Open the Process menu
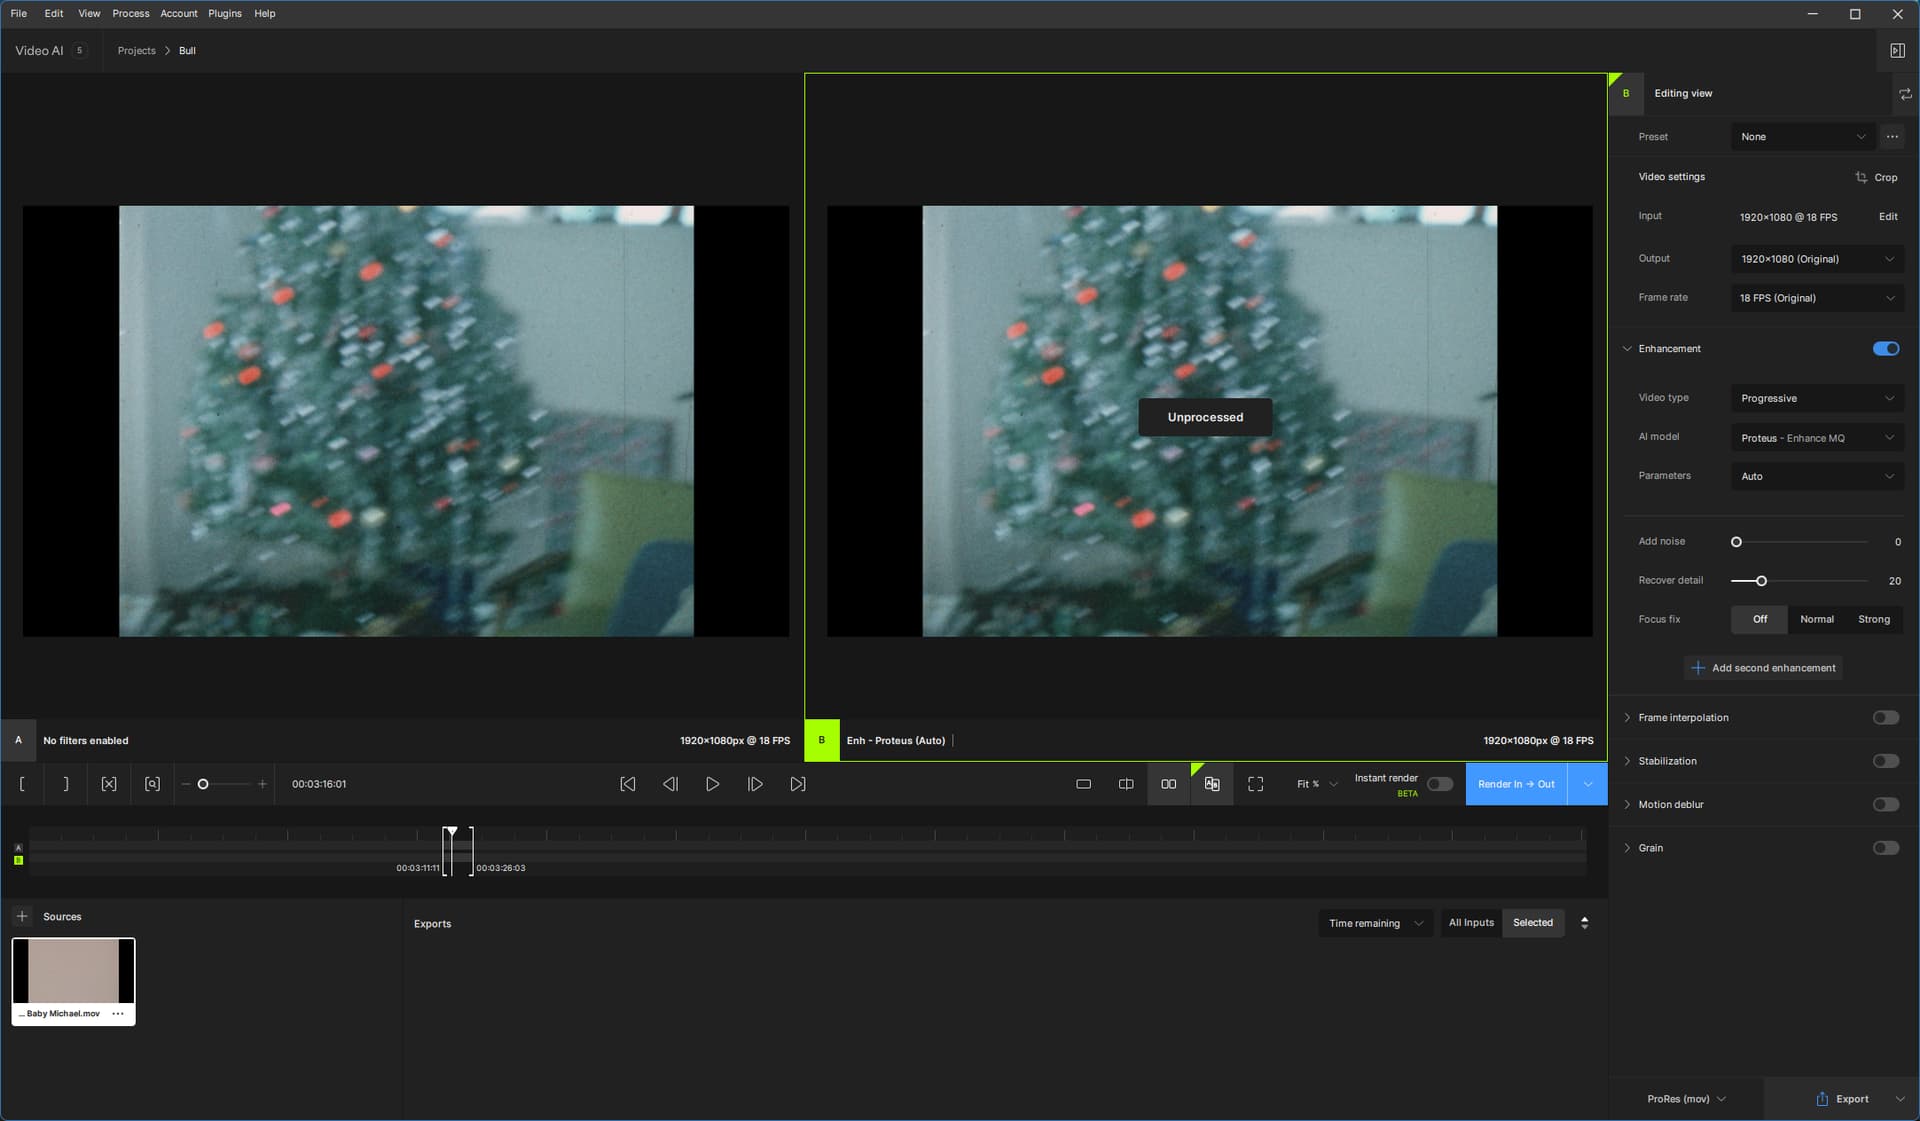Viewport: 1920px width, 1121px height. pyautogui.click(x=130, y=13)
